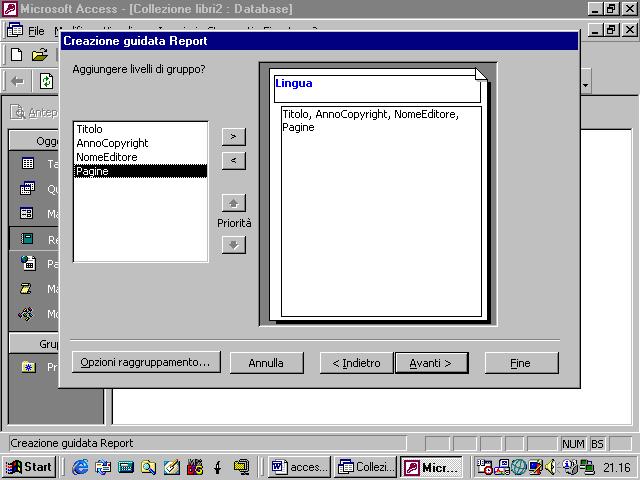Select the Moduli icon in objects bar
The image size is (640, 480).
(x=26, y=314)
